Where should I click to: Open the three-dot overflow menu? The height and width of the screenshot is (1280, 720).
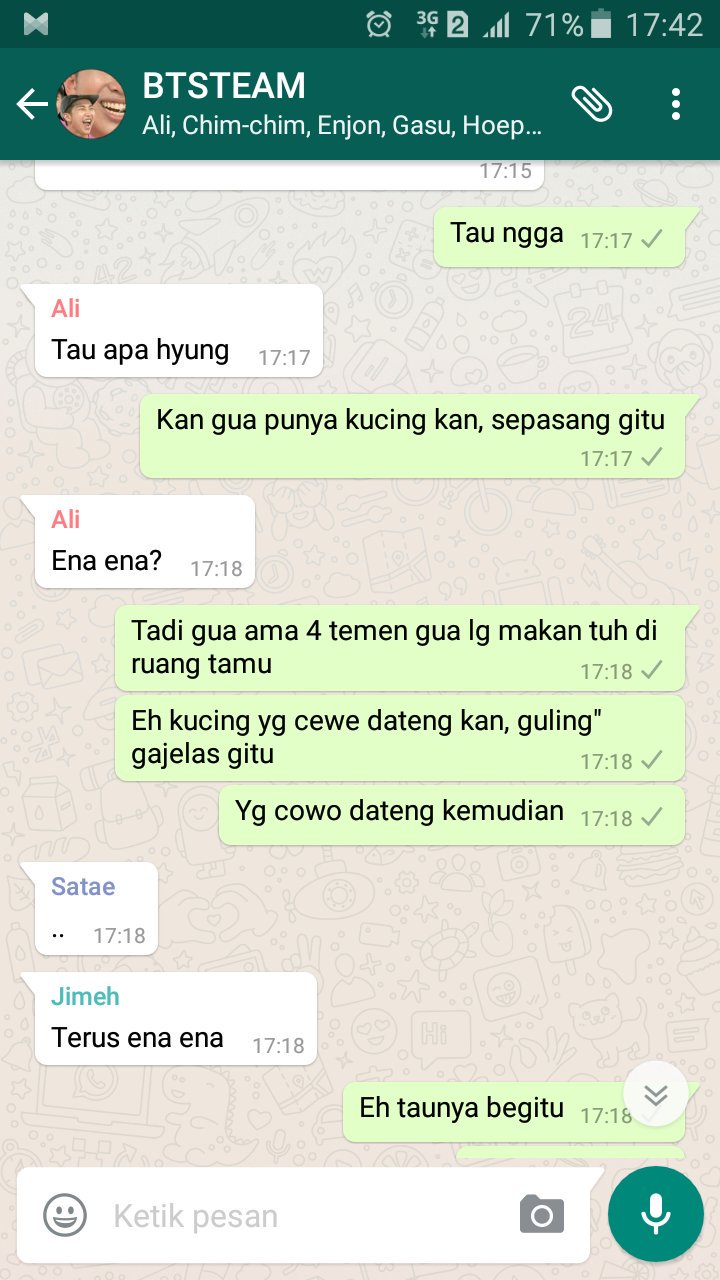pyautogui.click(x=676, y=104)
